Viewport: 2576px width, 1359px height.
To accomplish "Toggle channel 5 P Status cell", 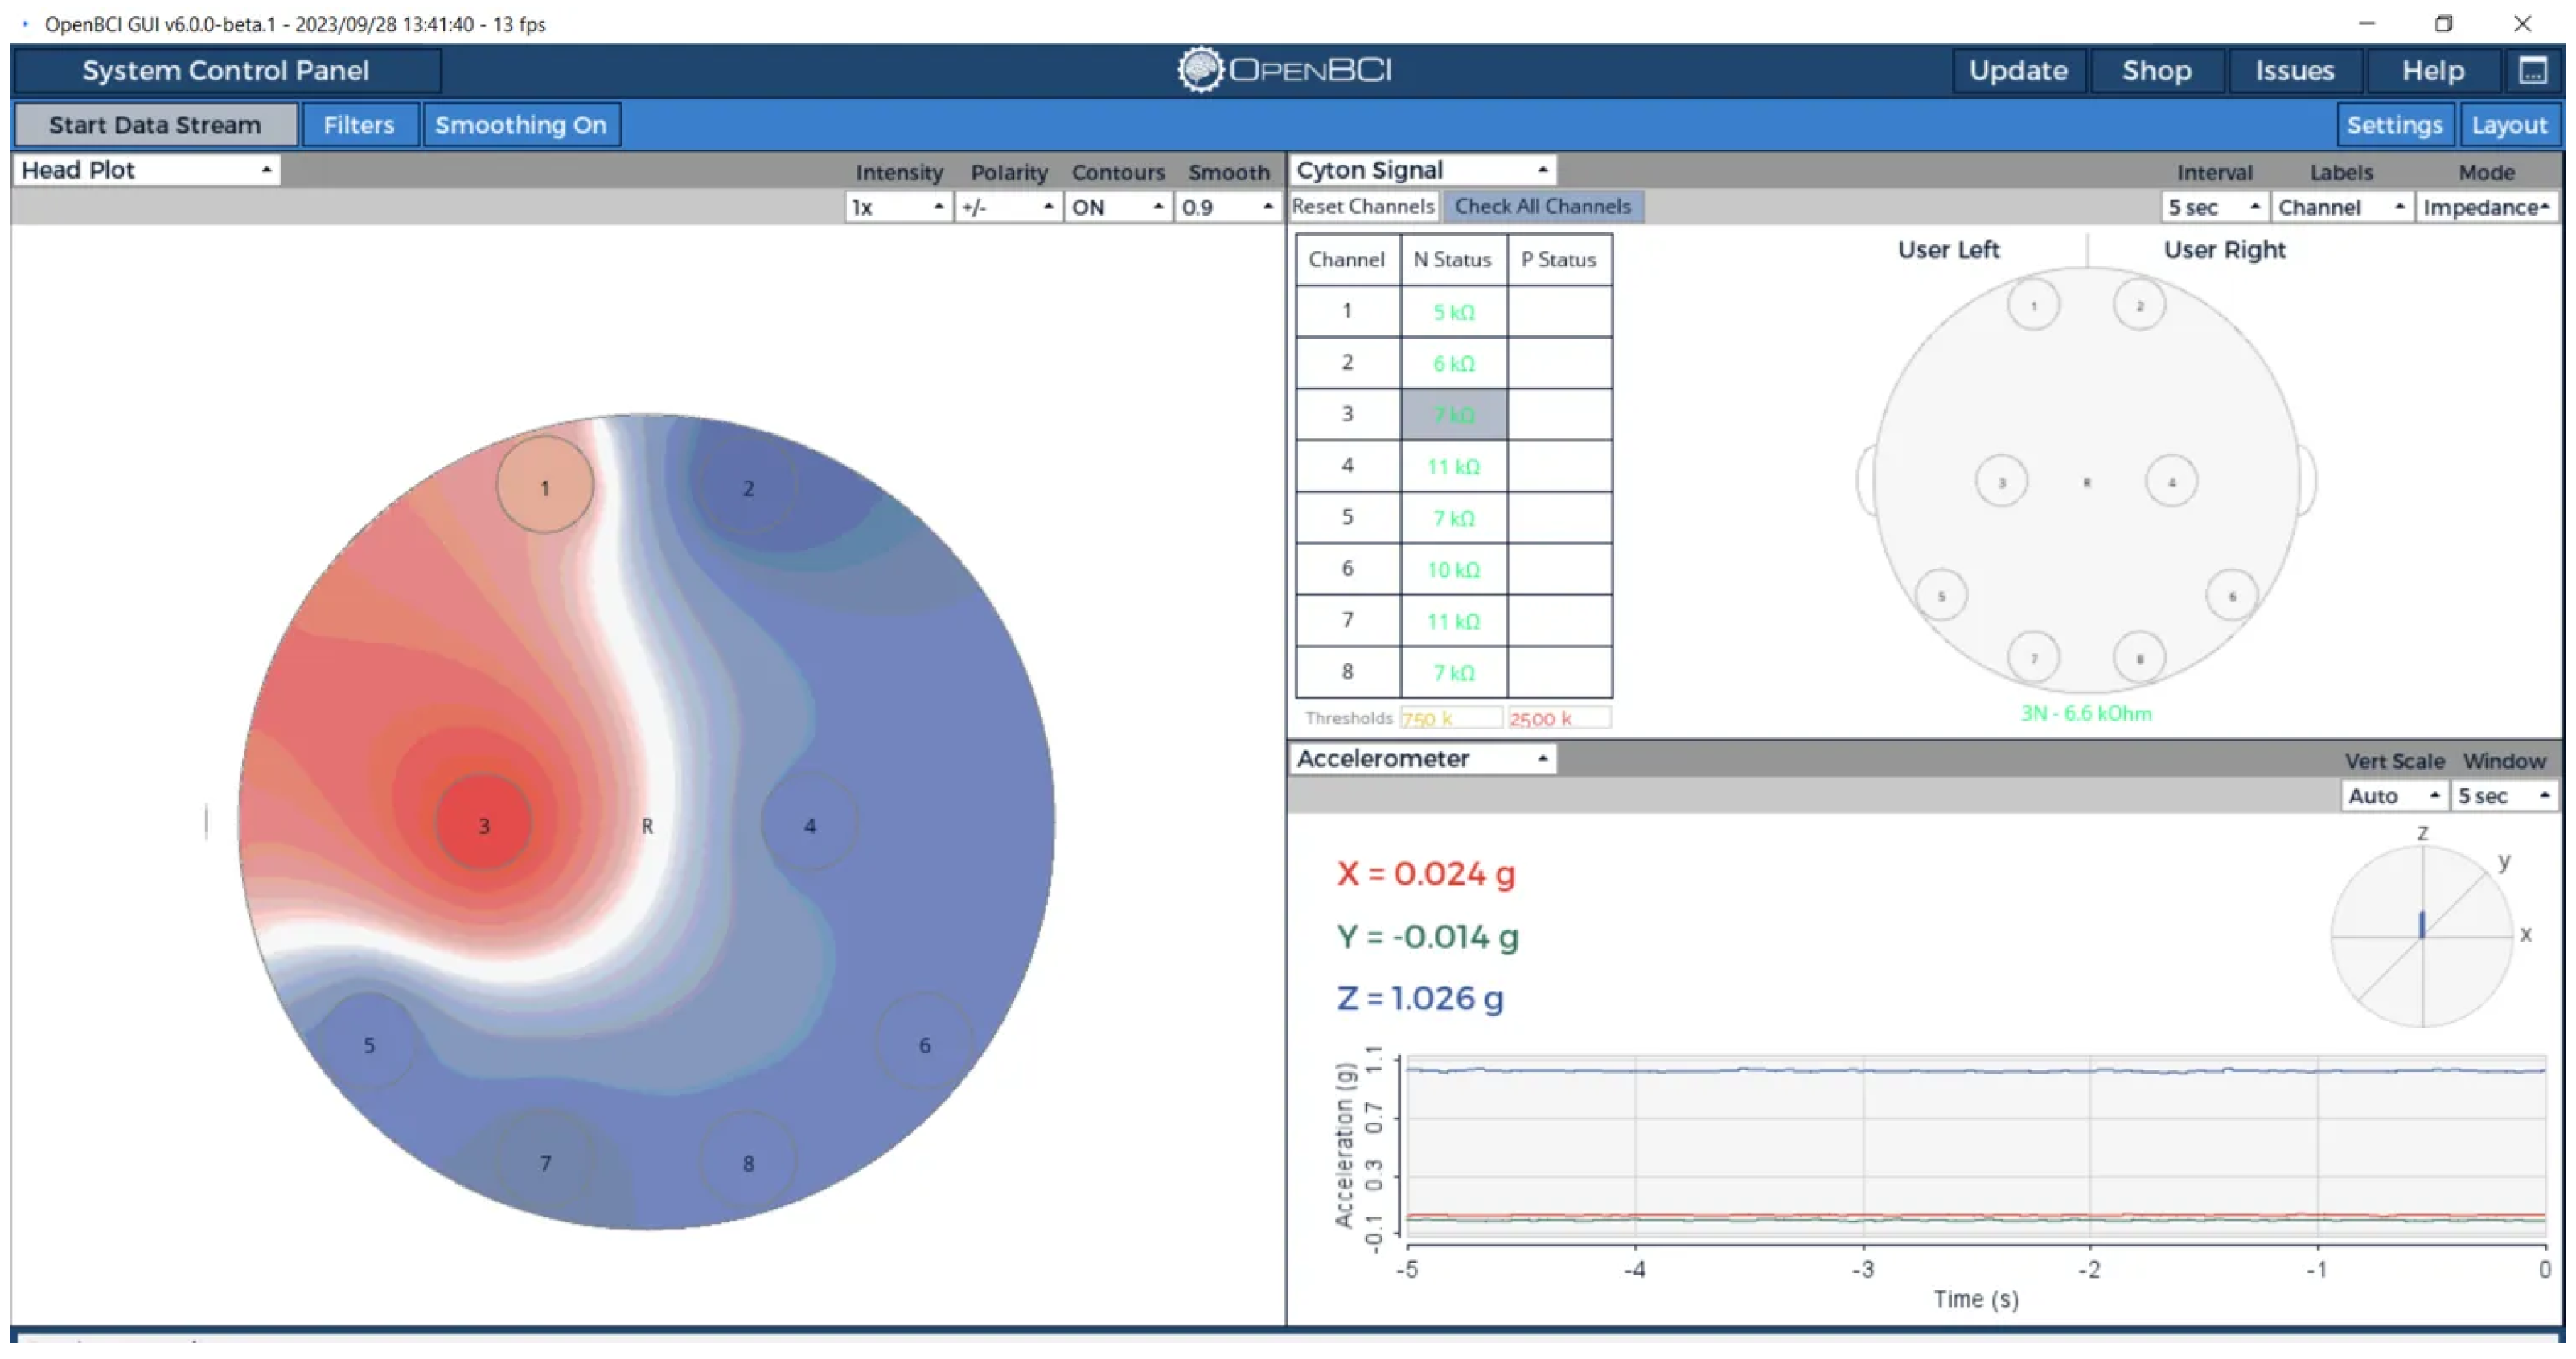I will (x=1559, y=517).
